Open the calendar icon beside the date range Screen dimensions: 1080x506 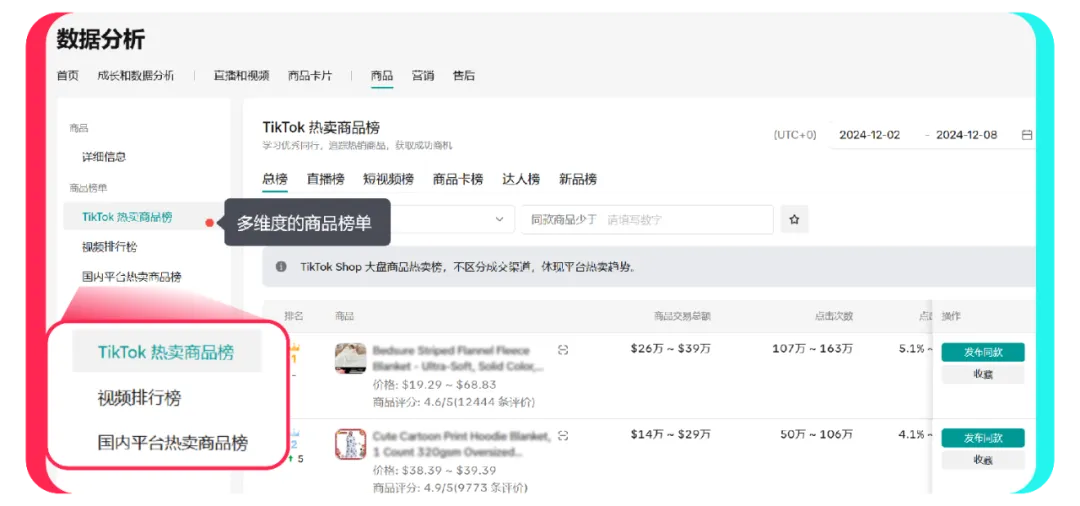pos(1026,135)
